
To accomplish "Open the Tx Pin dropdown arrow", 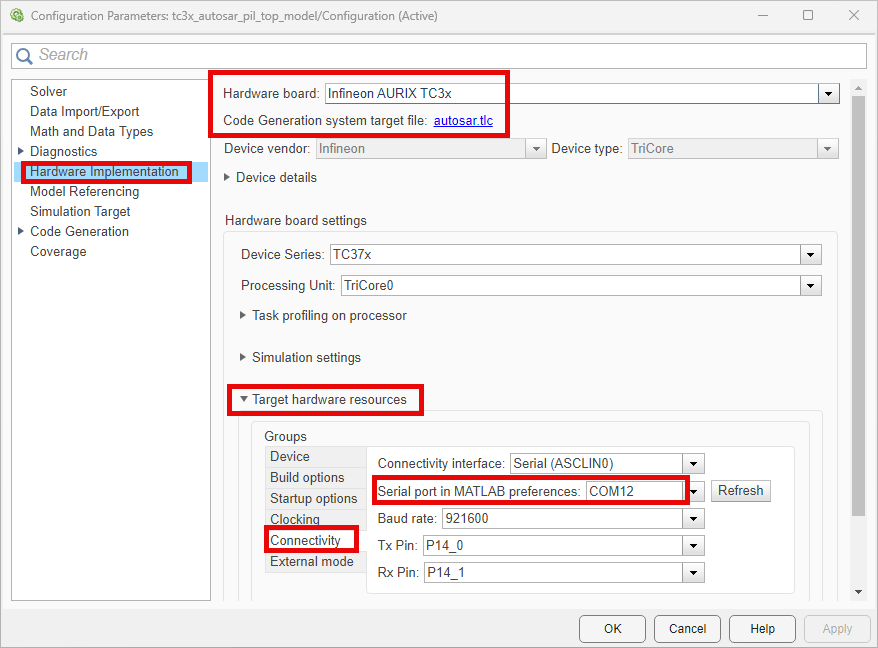I will point(693,546).
